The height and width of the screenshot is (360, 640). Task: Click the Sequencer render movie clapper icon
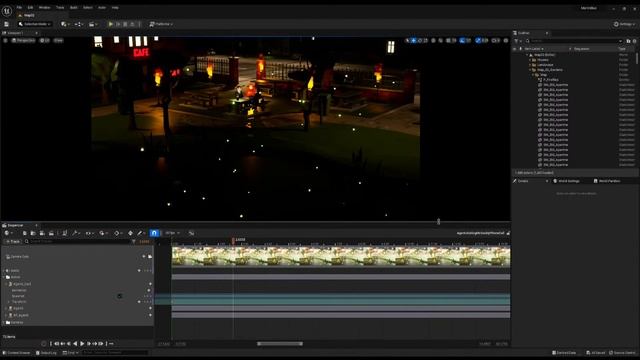(x=51, y=233)
